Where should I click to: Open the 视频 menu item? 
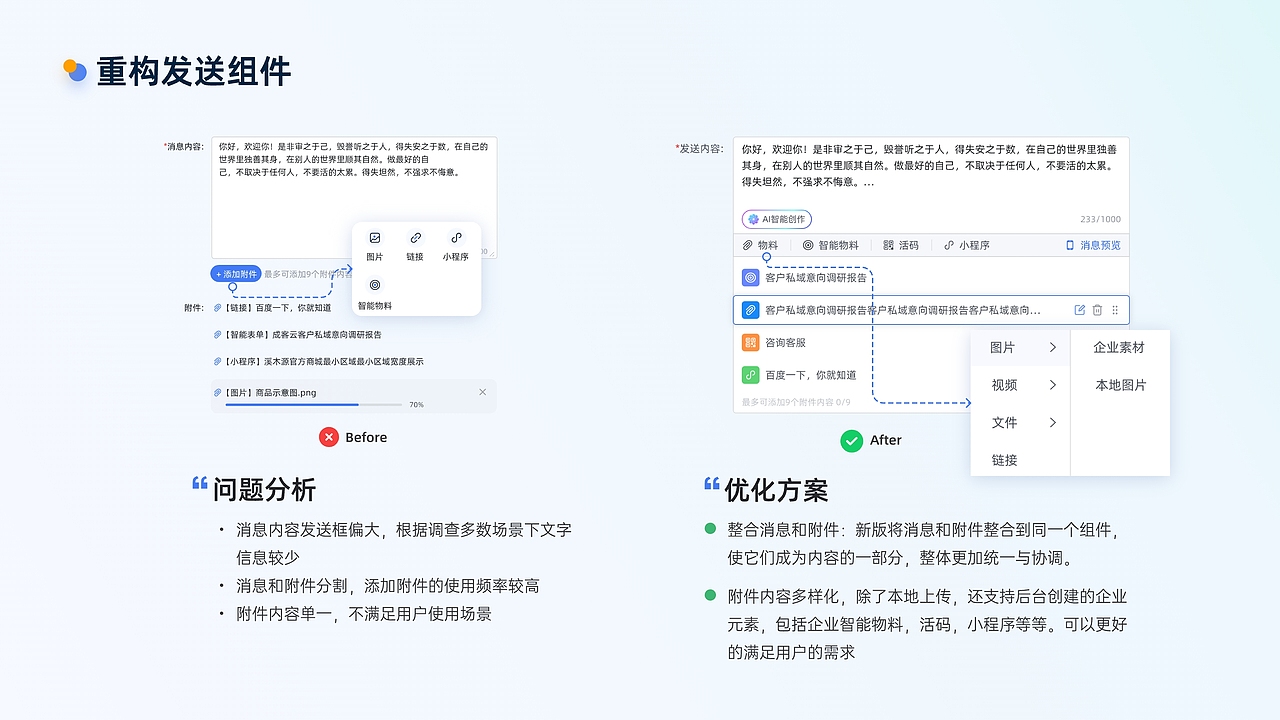[1021, 385]
